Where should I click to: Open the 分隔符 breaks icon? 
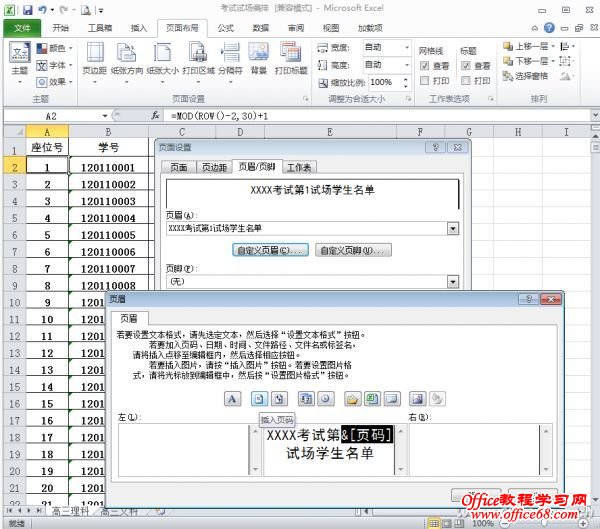coord(231,62)
